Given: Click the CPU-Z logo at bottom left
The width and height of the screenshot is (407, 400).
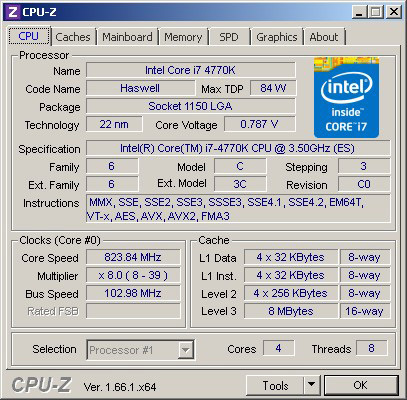Looking at the screenshot, I should (42, 385).
